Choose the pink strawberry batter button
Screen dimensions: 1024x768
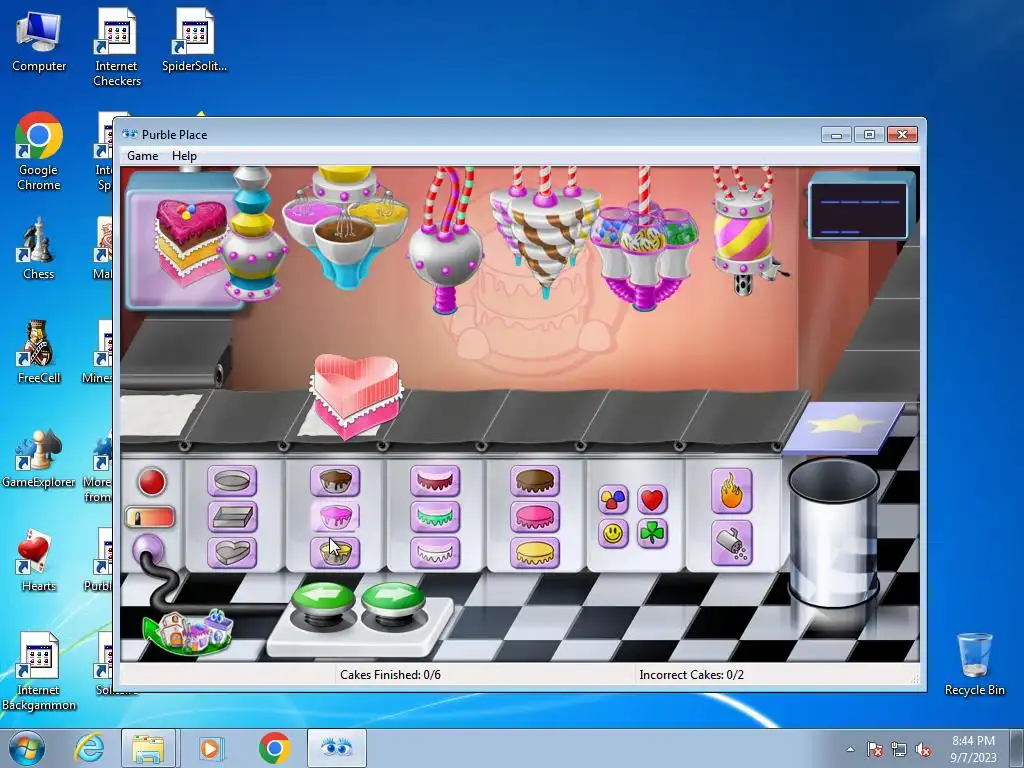[335, 517]
